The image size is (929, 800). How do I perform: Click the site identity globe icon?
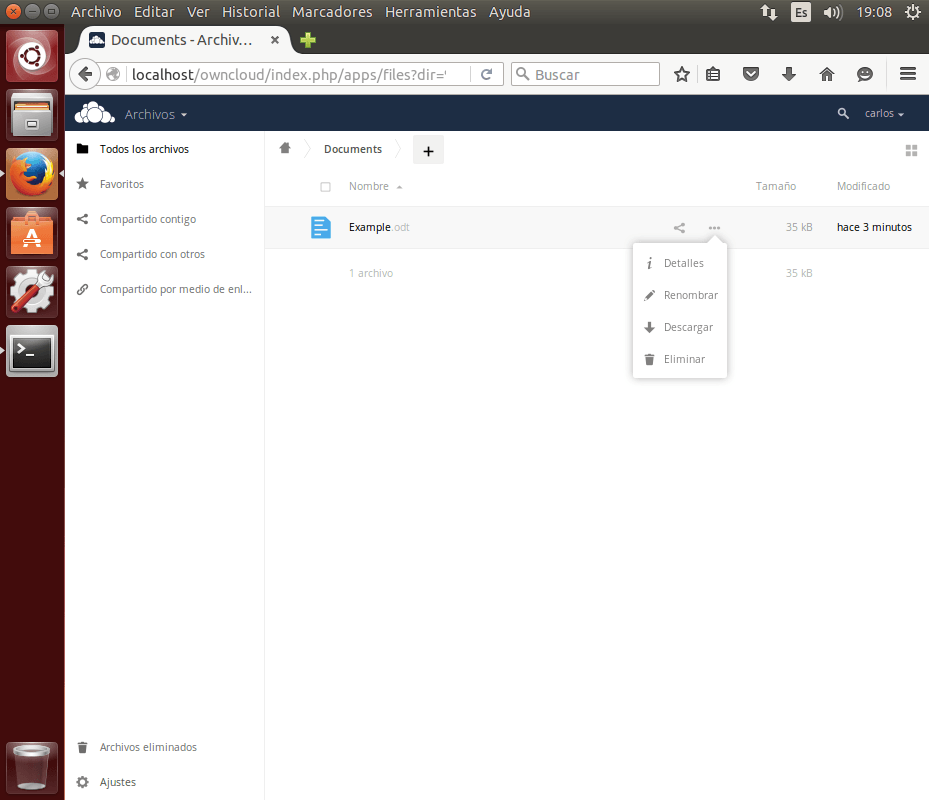(113, 74)
